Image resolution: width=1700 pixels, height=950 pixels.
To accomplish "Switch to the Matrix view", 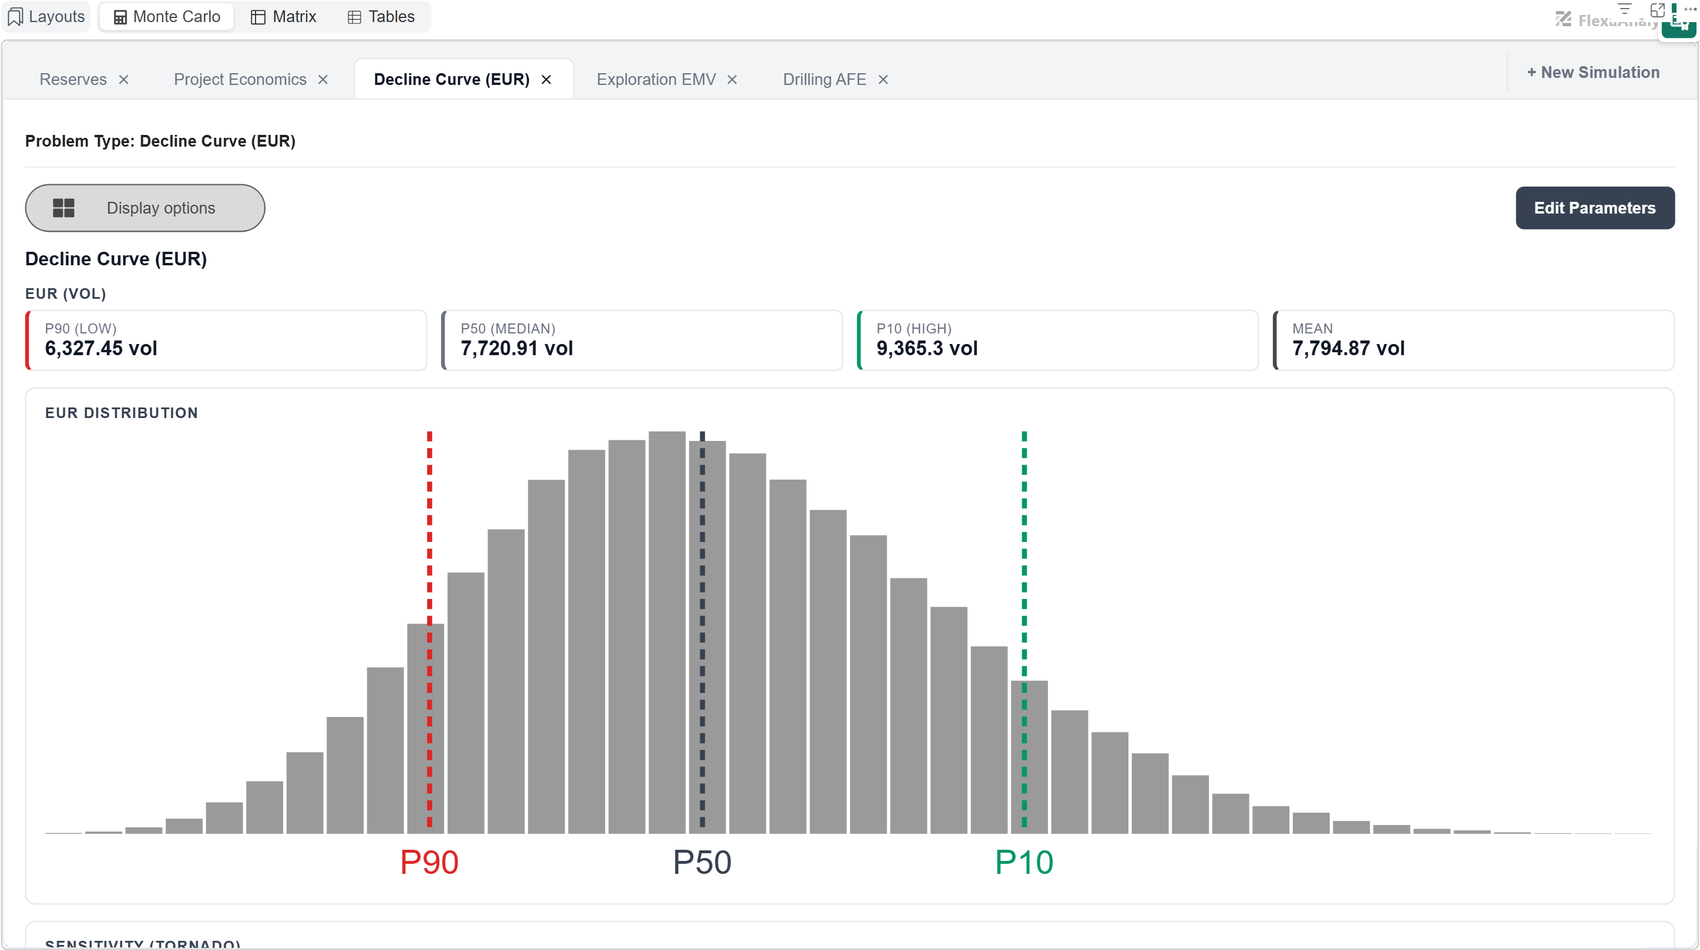I will pyautogui.click(x=284, y=17).
